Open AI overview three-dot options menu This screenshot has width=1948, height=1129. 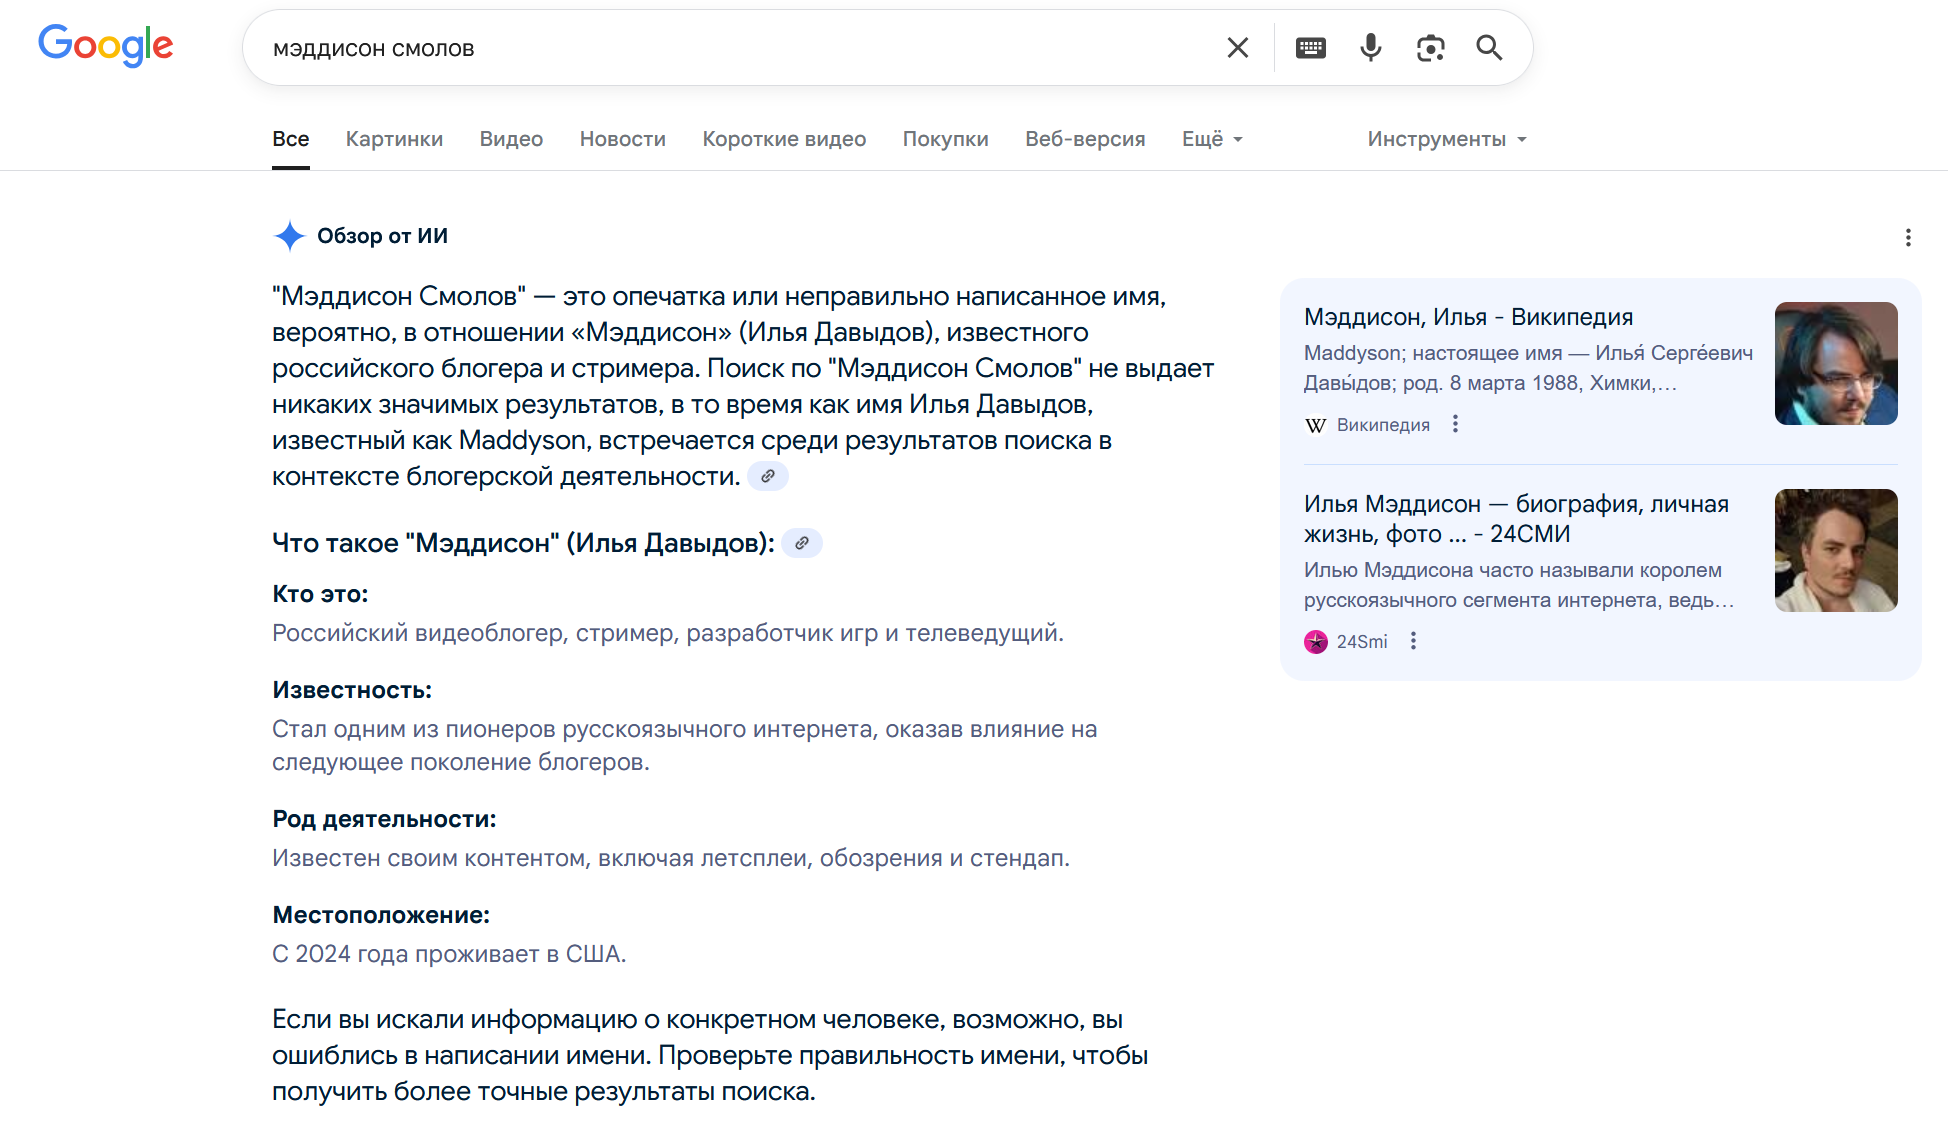click(x=1907, y=237)
